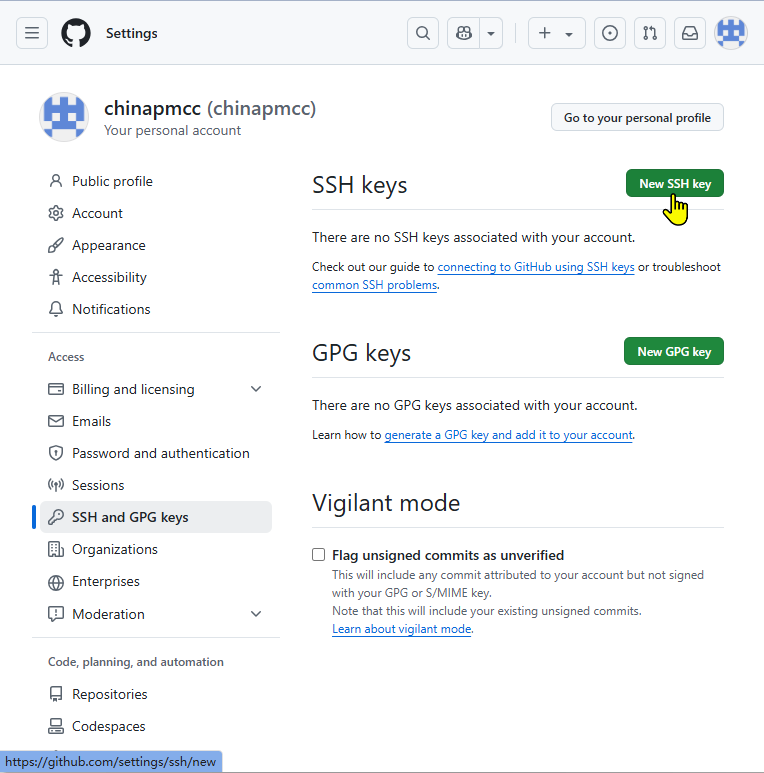Expand the Billing and licensing section
Viewport: 764px width, 773px height.
click(256, 389)
